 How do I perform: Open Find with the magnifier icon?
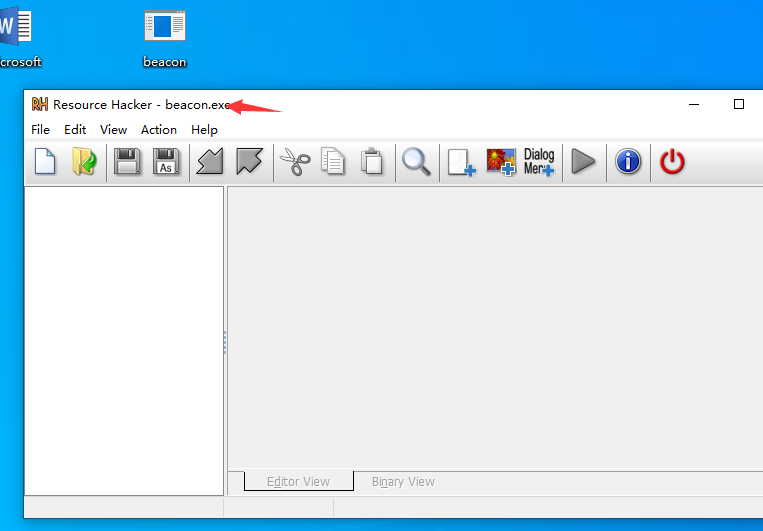pyautogui.click(x=417, y=162)
